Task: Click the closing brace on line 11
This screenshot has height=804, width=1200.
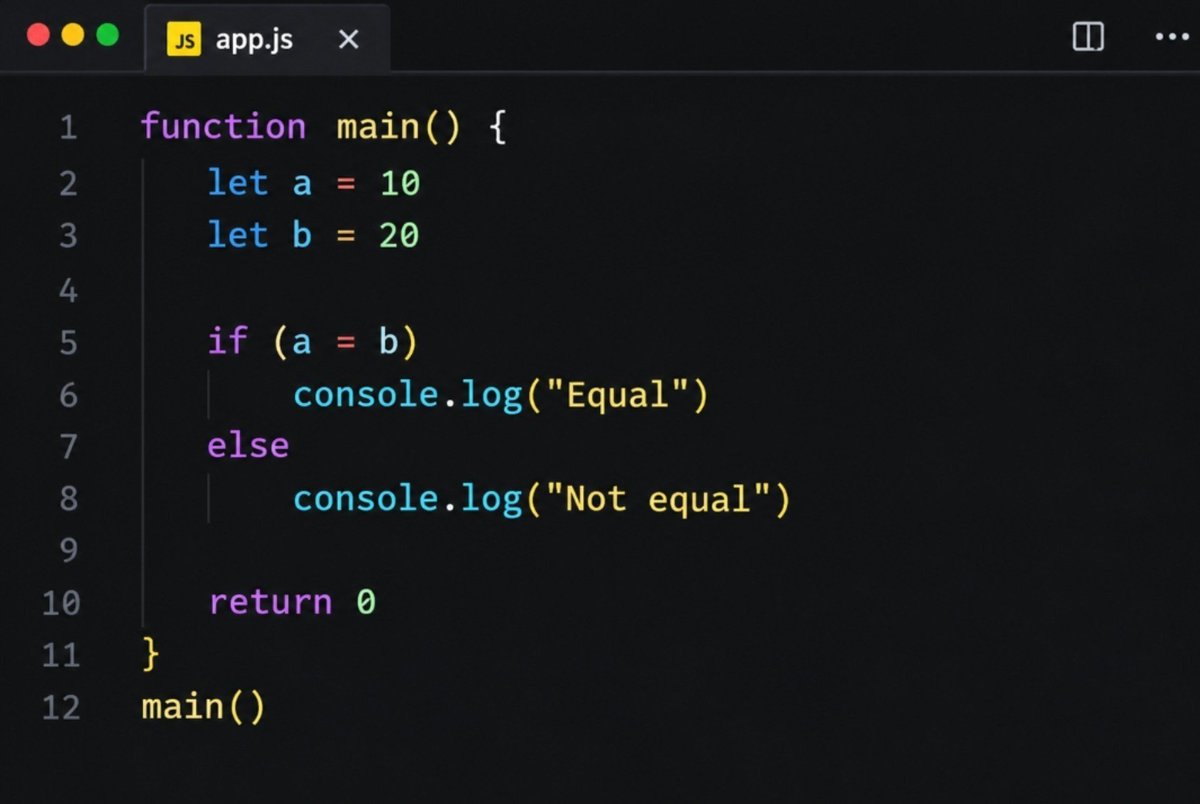Action: click(151, 655)
